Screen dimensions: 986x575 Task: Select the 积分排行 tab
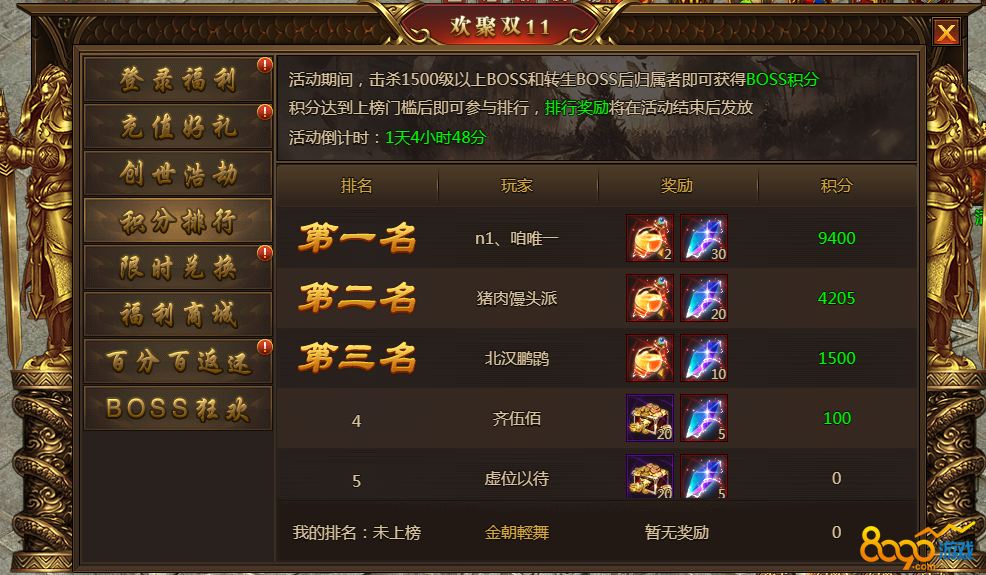coord(178,220)
